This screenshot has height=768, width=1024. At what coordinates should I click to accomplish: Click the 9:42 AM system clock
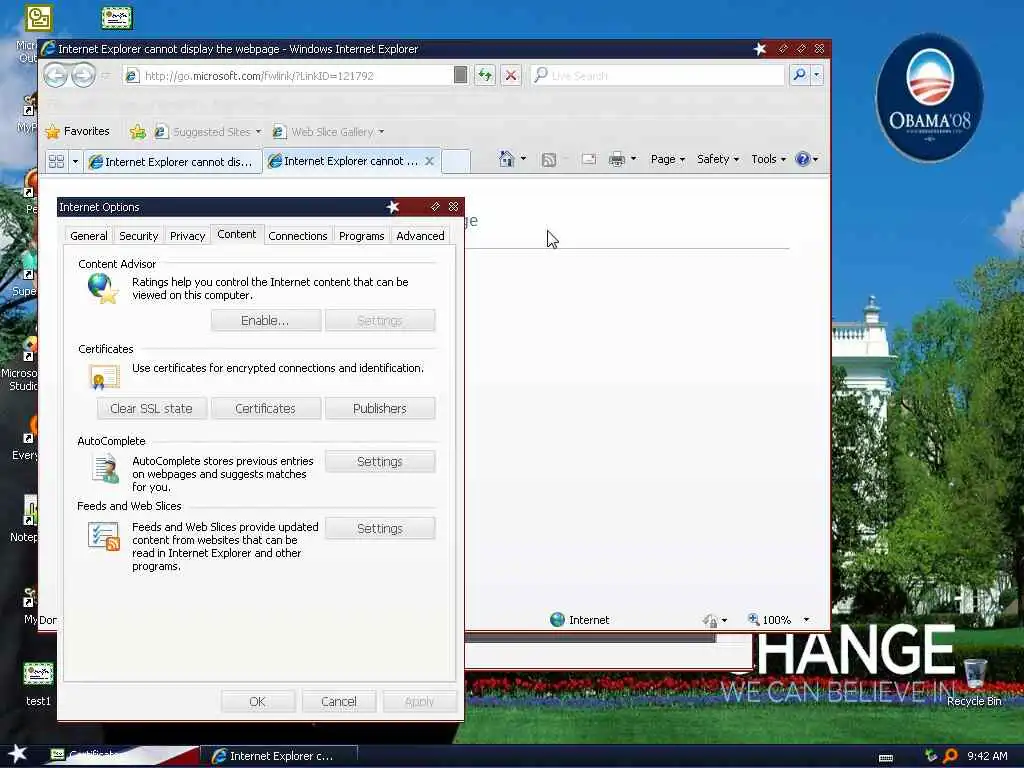click(x=987, y=756)
